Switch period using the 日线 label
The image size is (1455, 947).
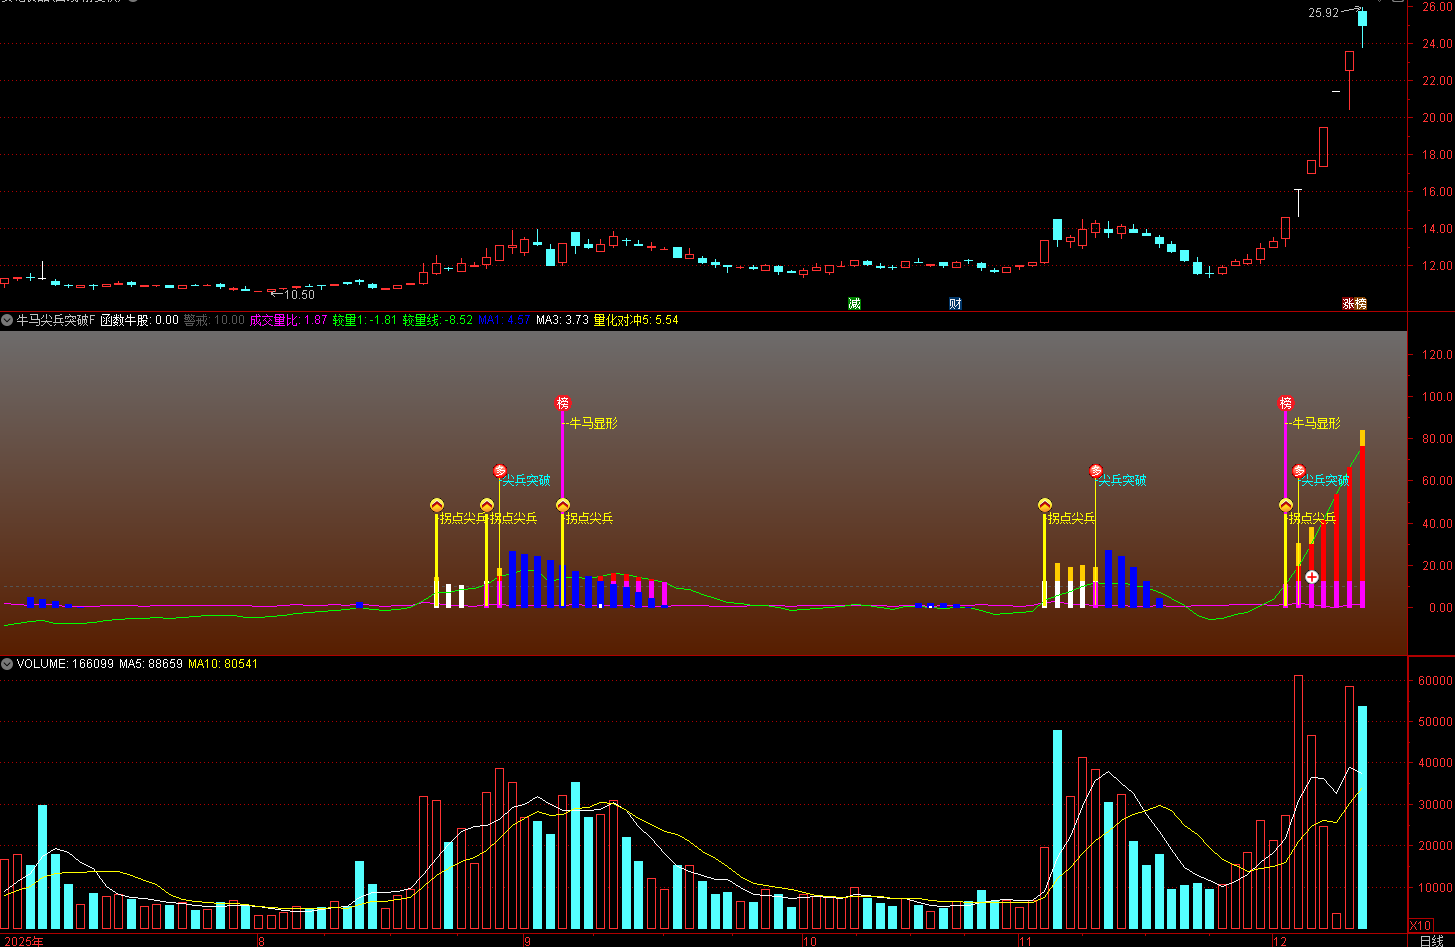[1431, 941]
